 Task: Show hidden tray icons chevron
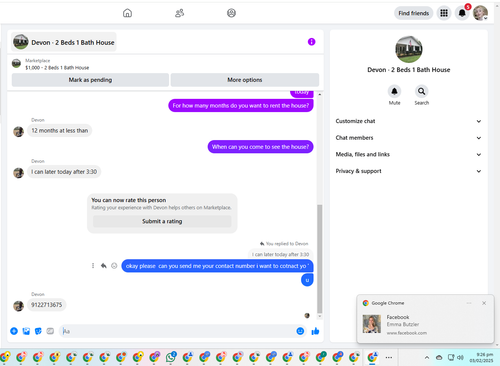click(x=427, y=357)
